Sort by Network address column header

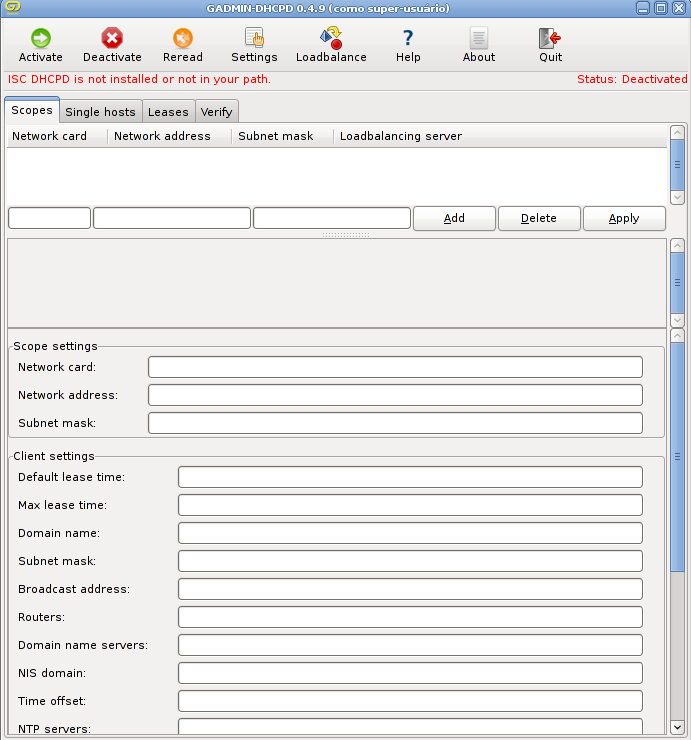point(169,136)
